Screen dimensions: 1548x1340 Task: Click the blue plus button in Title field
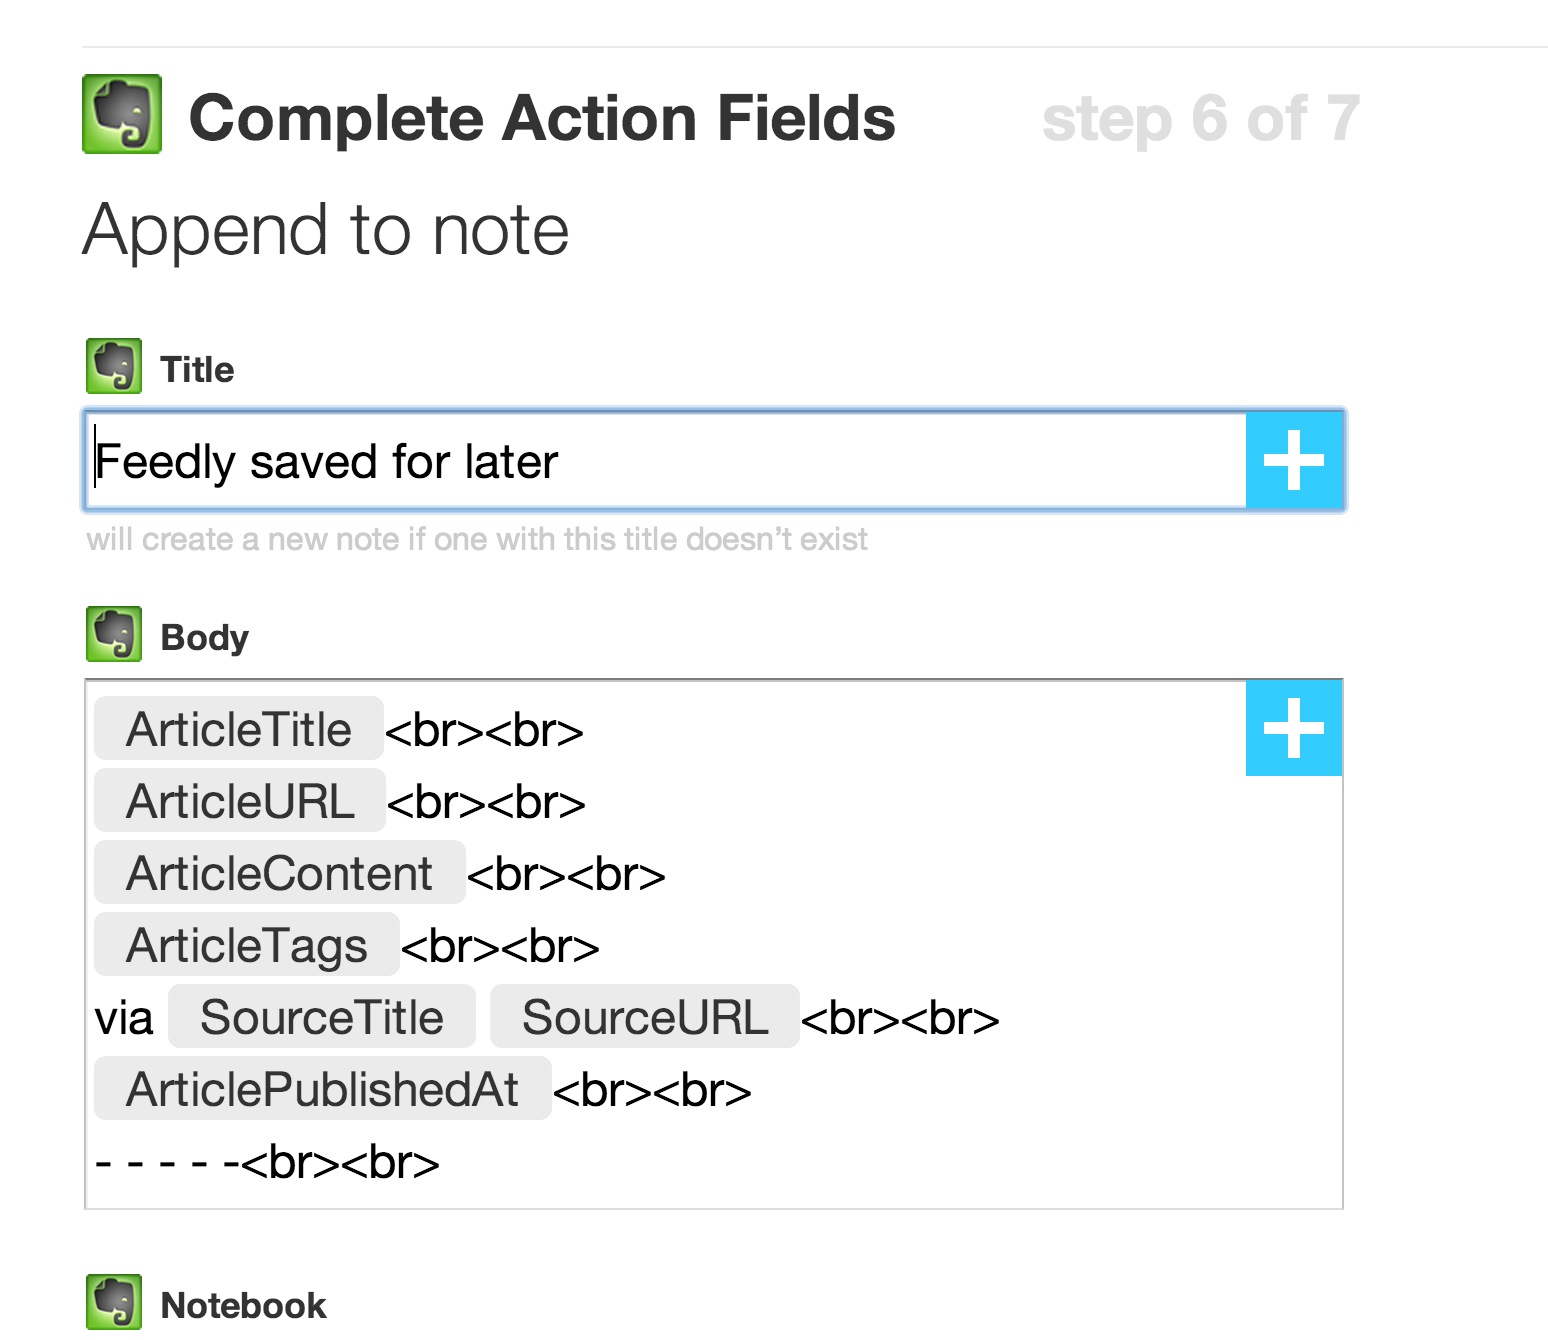1294,461
